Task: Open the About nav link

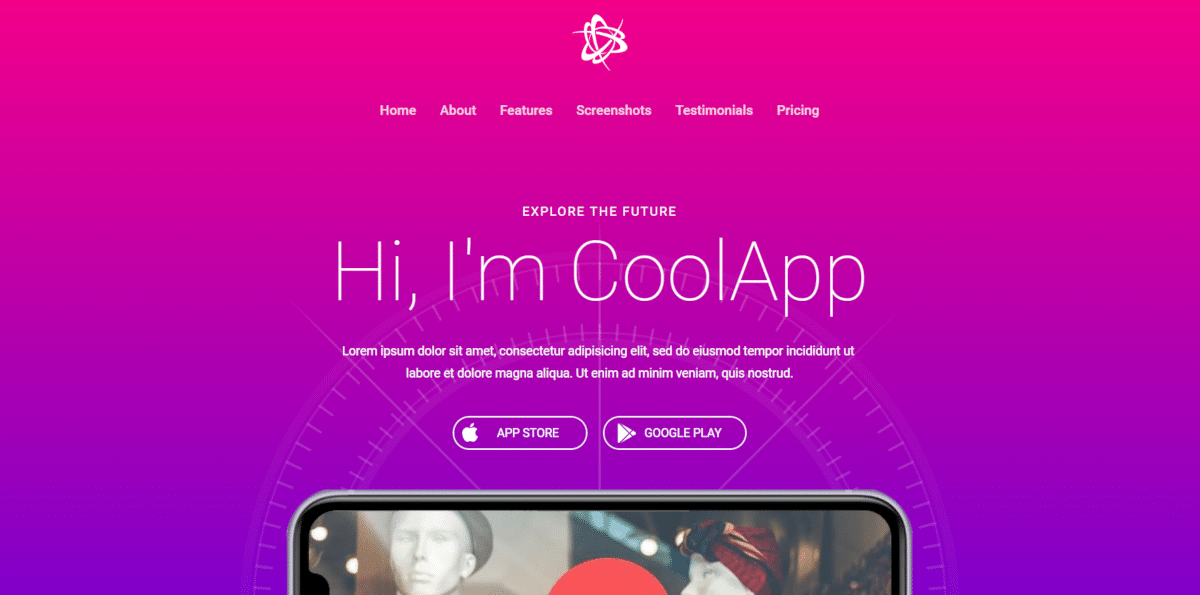Action: point(458,110)
